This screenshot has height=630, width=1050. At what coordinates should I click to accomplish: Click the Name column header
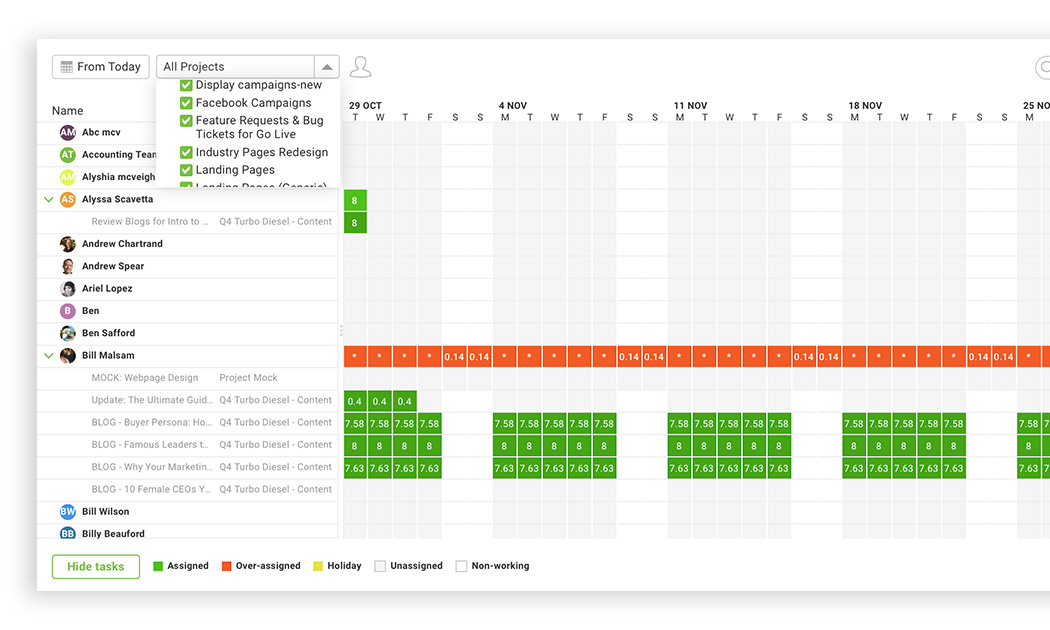click(68, 110)
